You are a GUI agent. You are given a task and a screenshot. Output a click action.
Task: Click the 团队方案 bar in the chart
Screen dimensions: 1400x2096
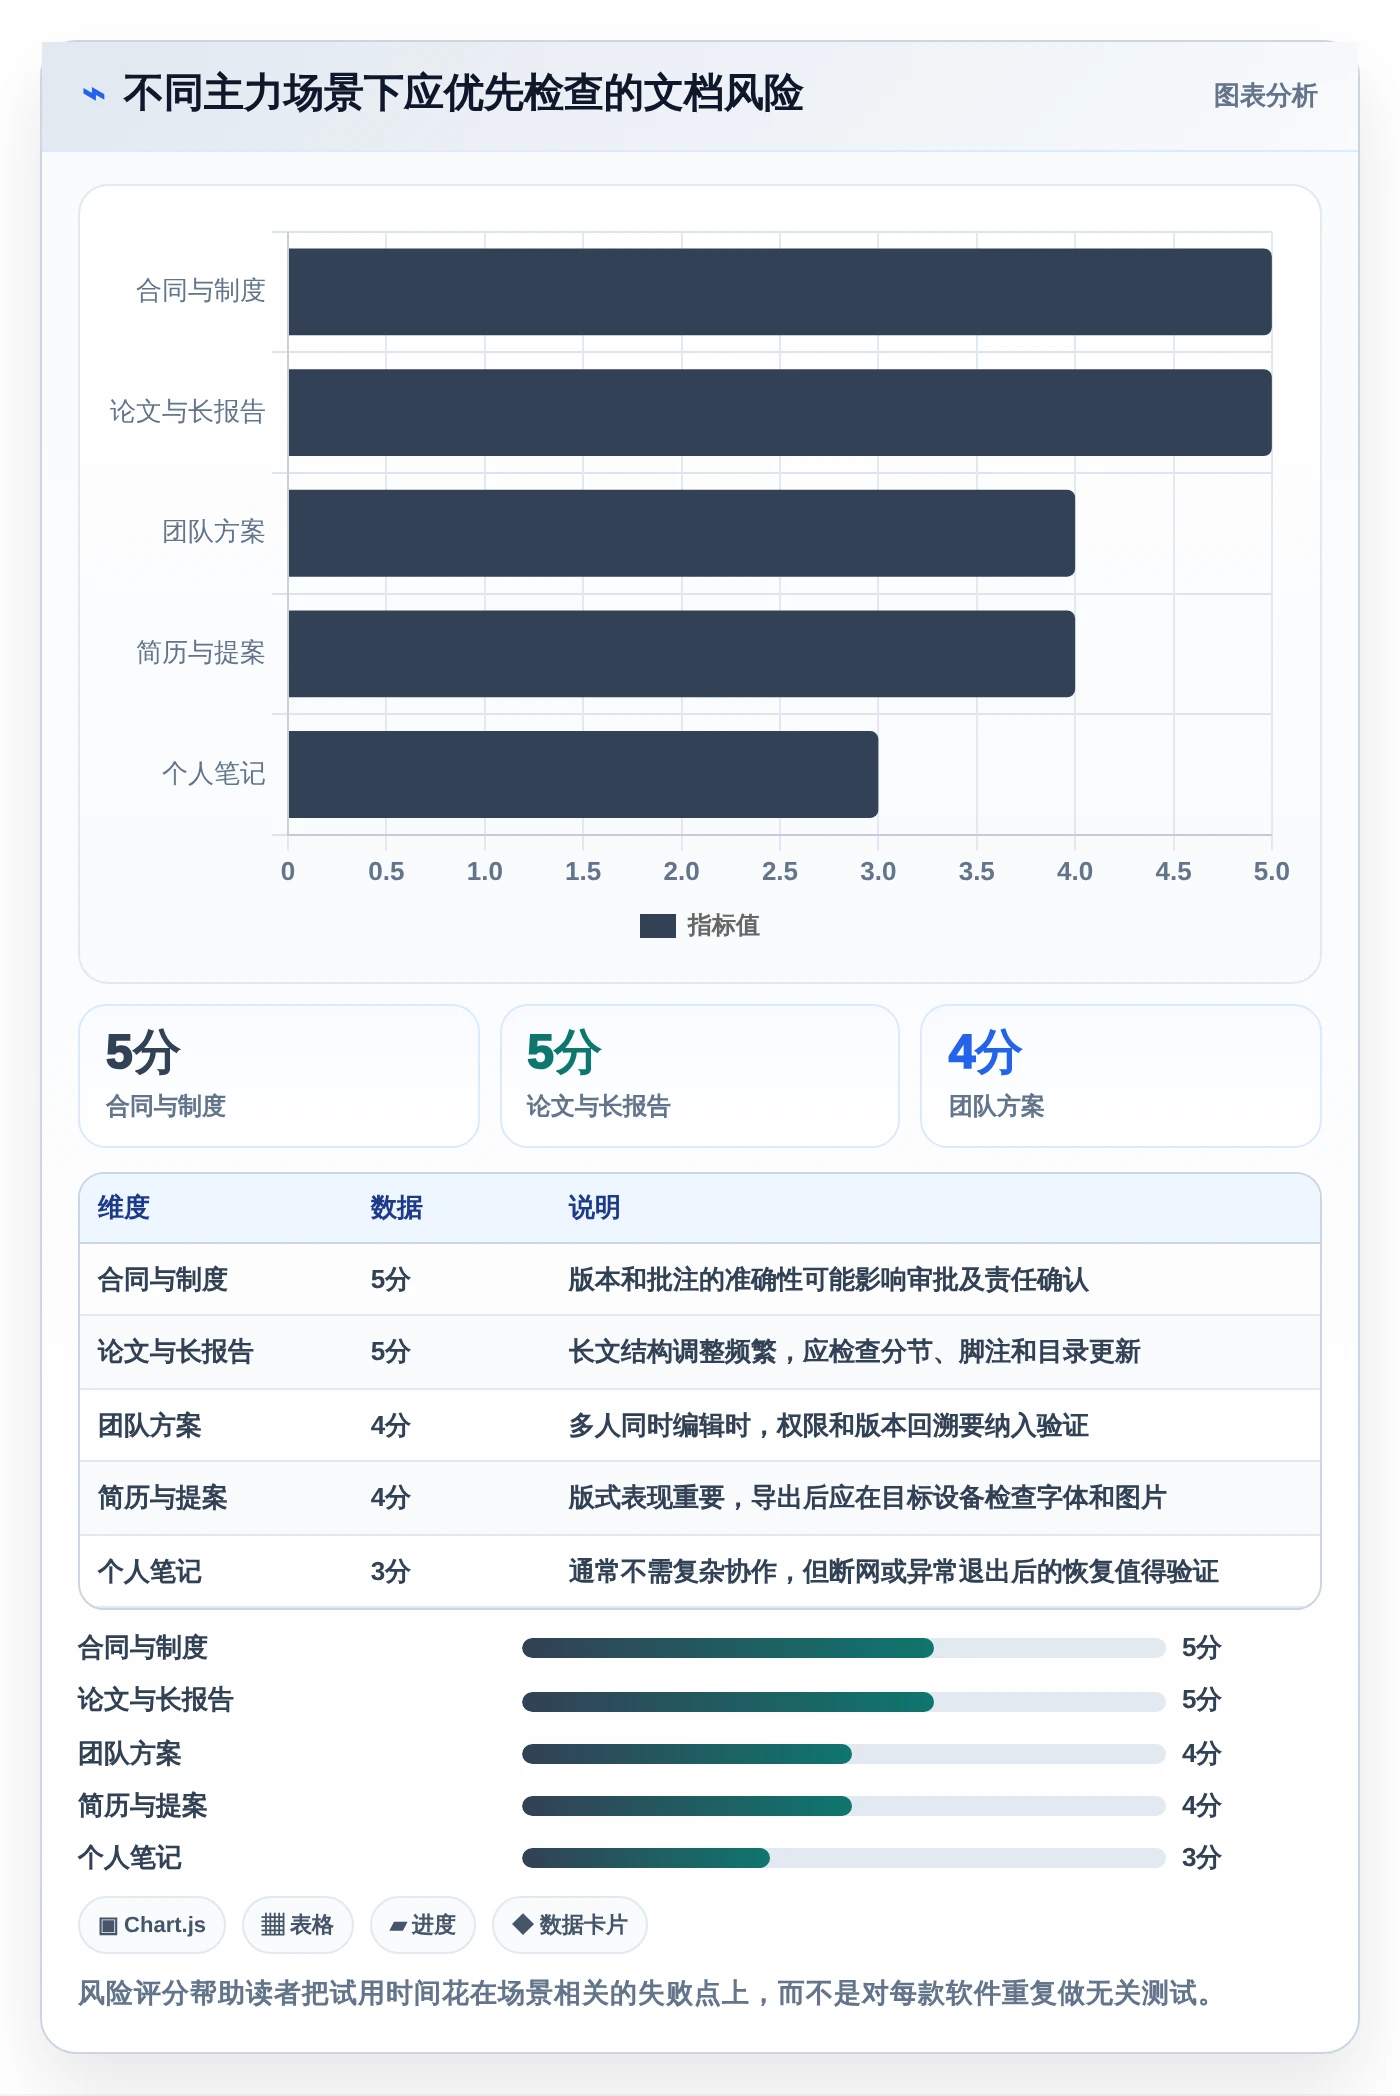[x=682, y=533]
